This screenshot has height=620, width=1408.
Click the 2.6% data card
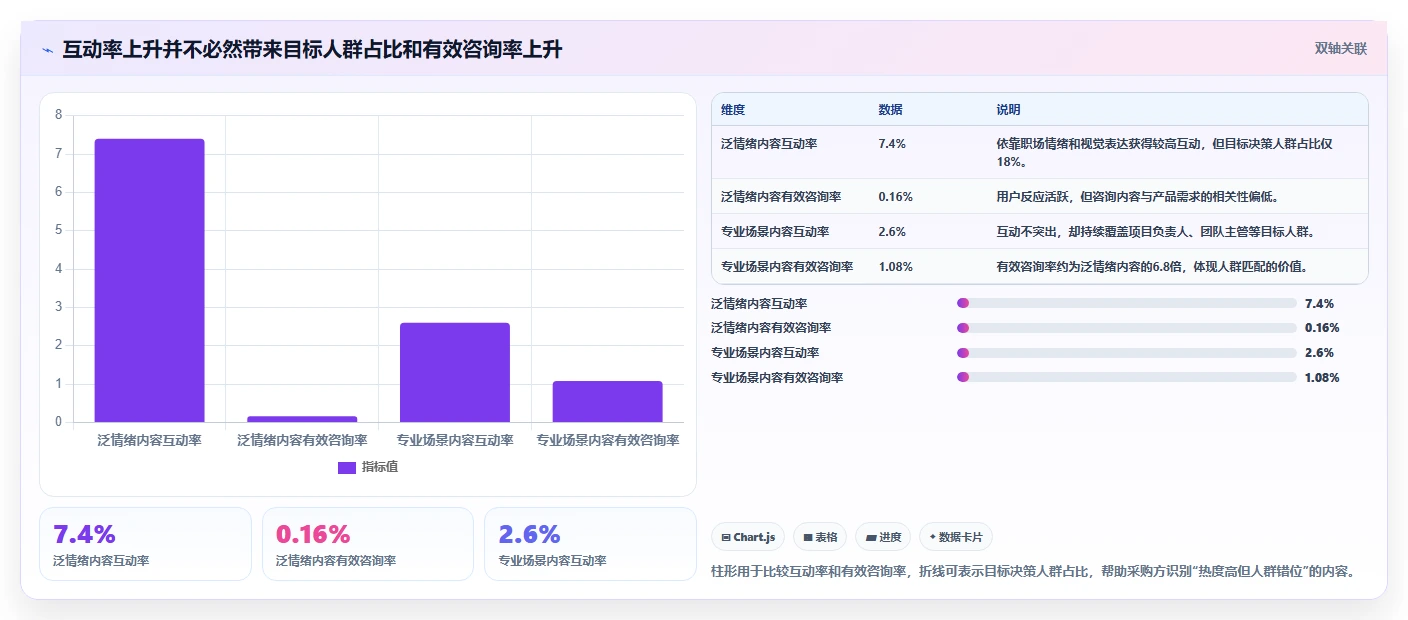coord(590,544)
